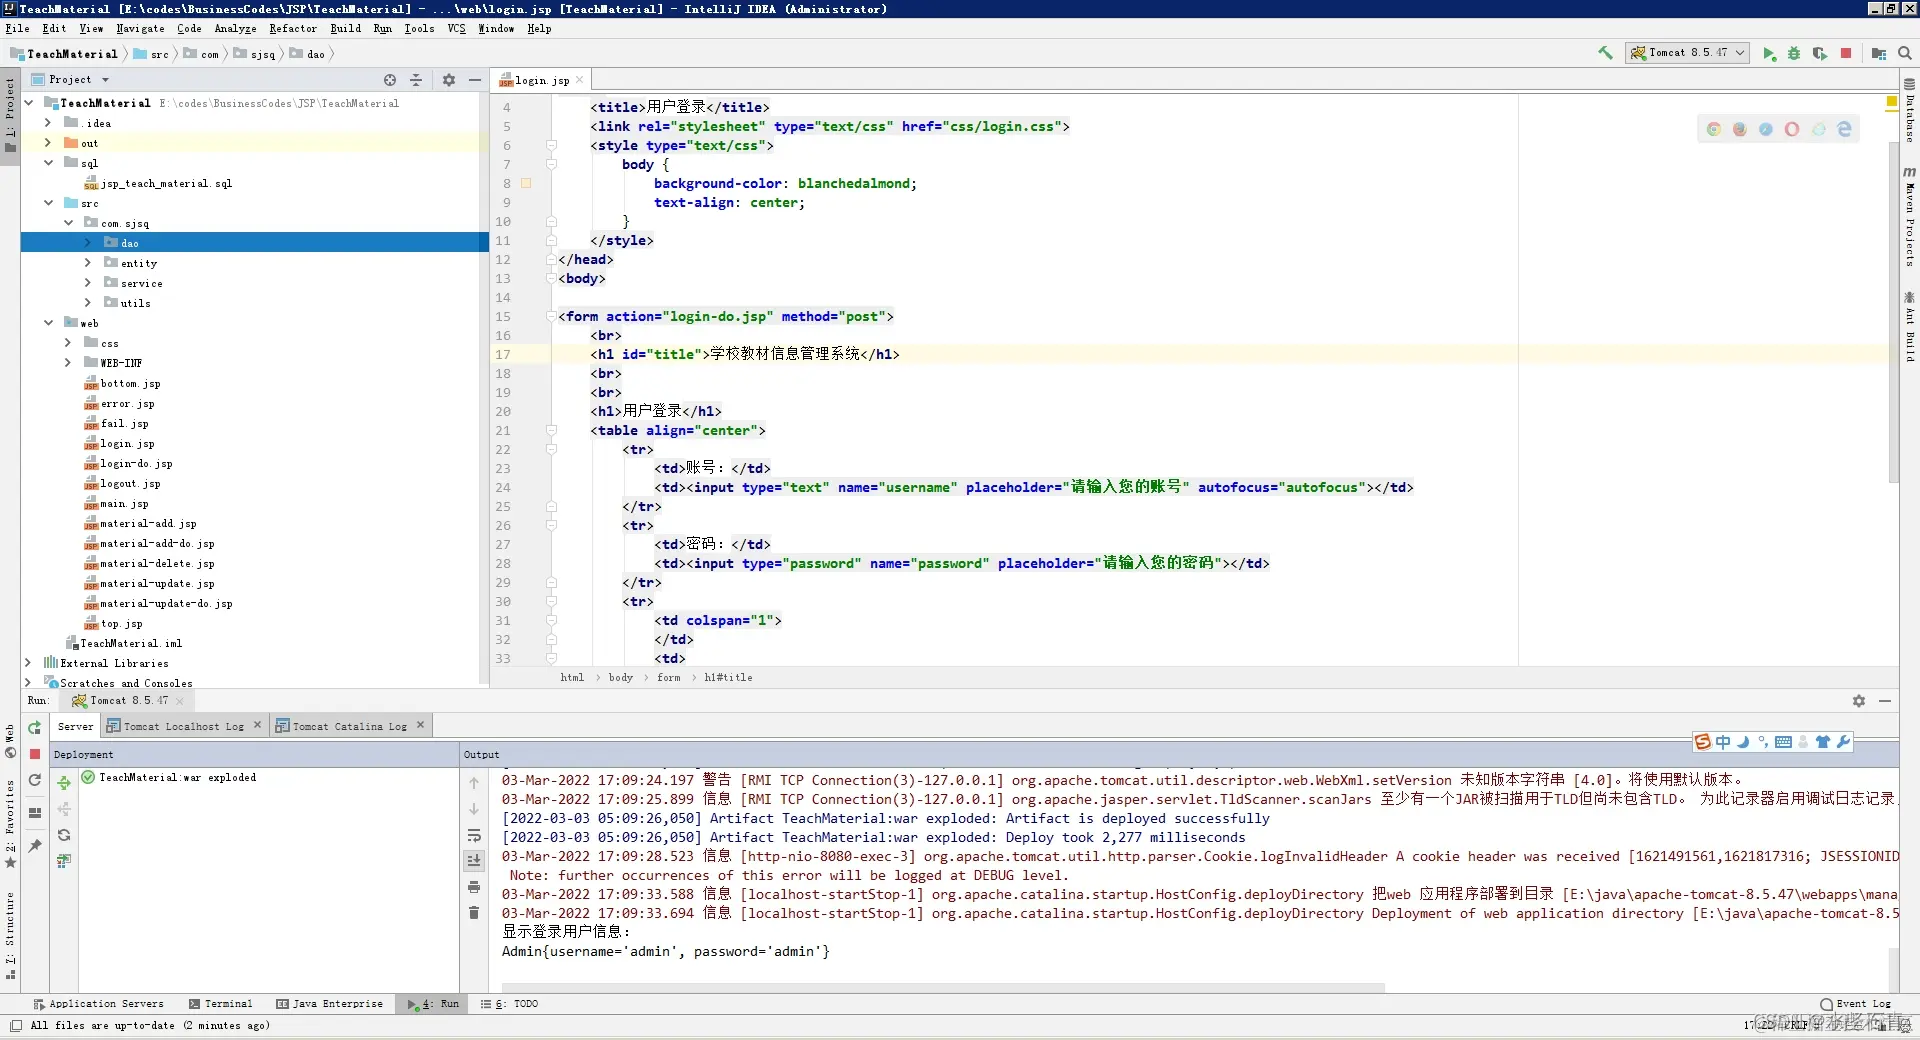Open the Event Log

click(1856, 1004)
